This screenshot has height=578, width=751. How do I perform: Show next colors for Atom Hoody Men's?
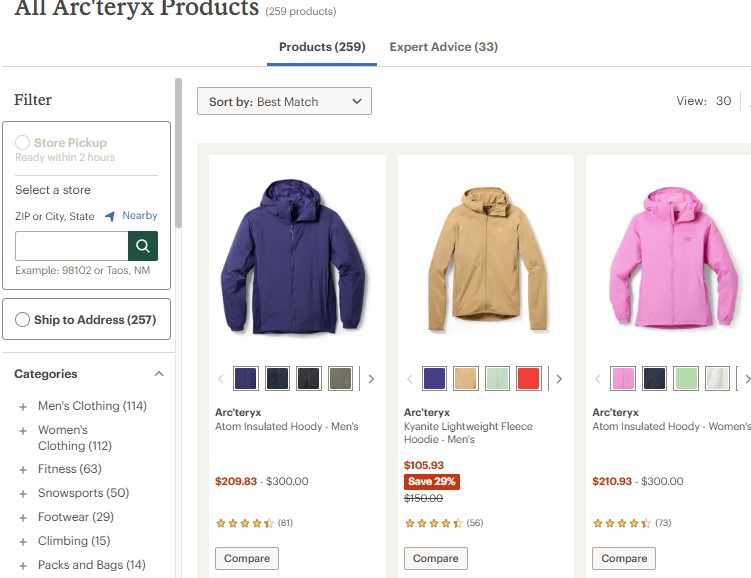[371, 379]
